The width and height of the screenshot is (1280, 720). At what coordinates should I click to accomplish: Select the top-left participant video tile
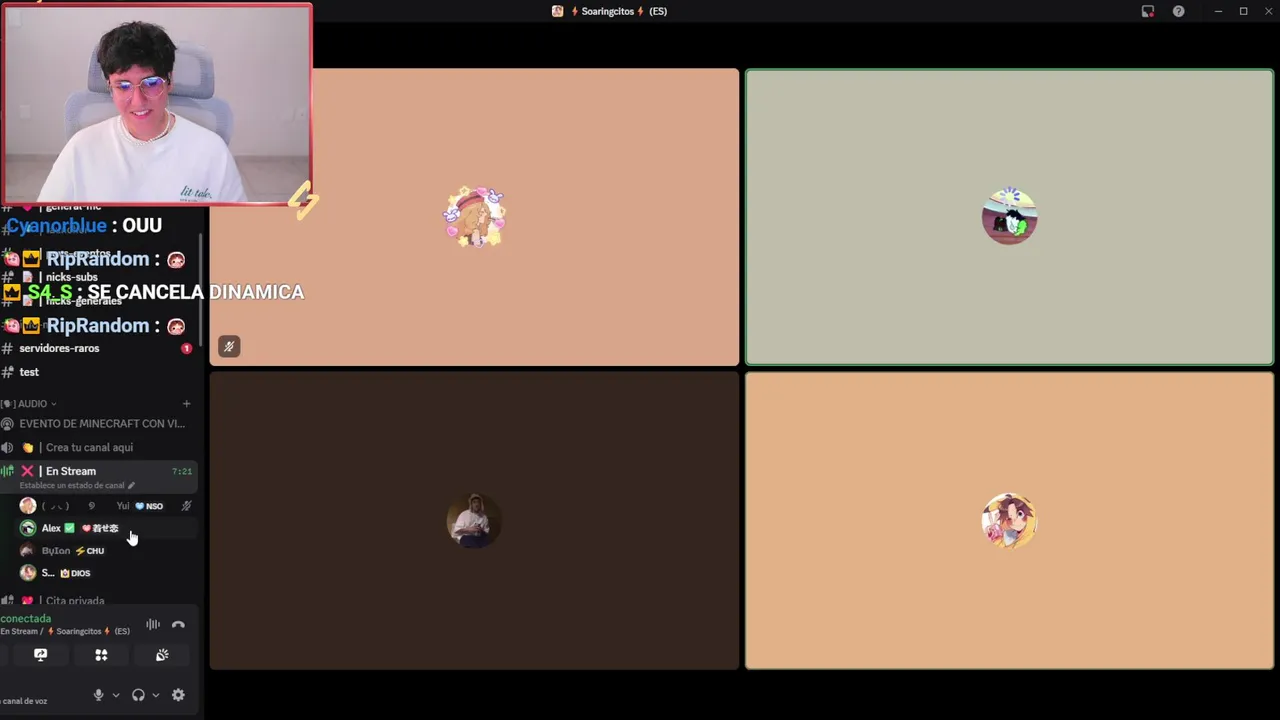(x=474, y=217)
